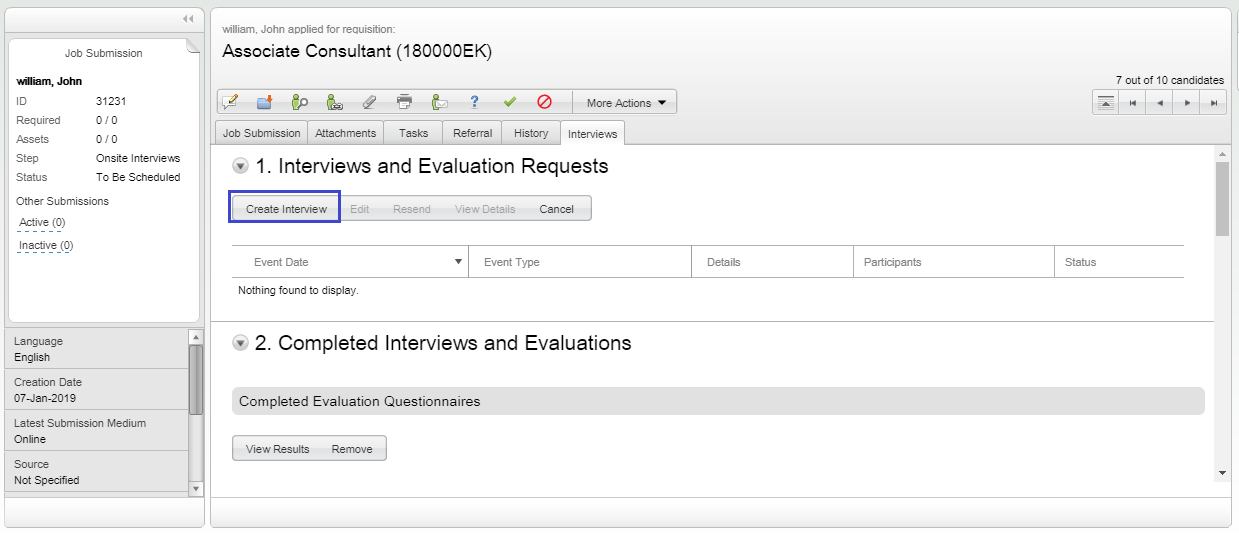The width and height of the screenshot is (1239, 535).
Task: Open the Inactive (0) submissions link
Action: point(46,245)
